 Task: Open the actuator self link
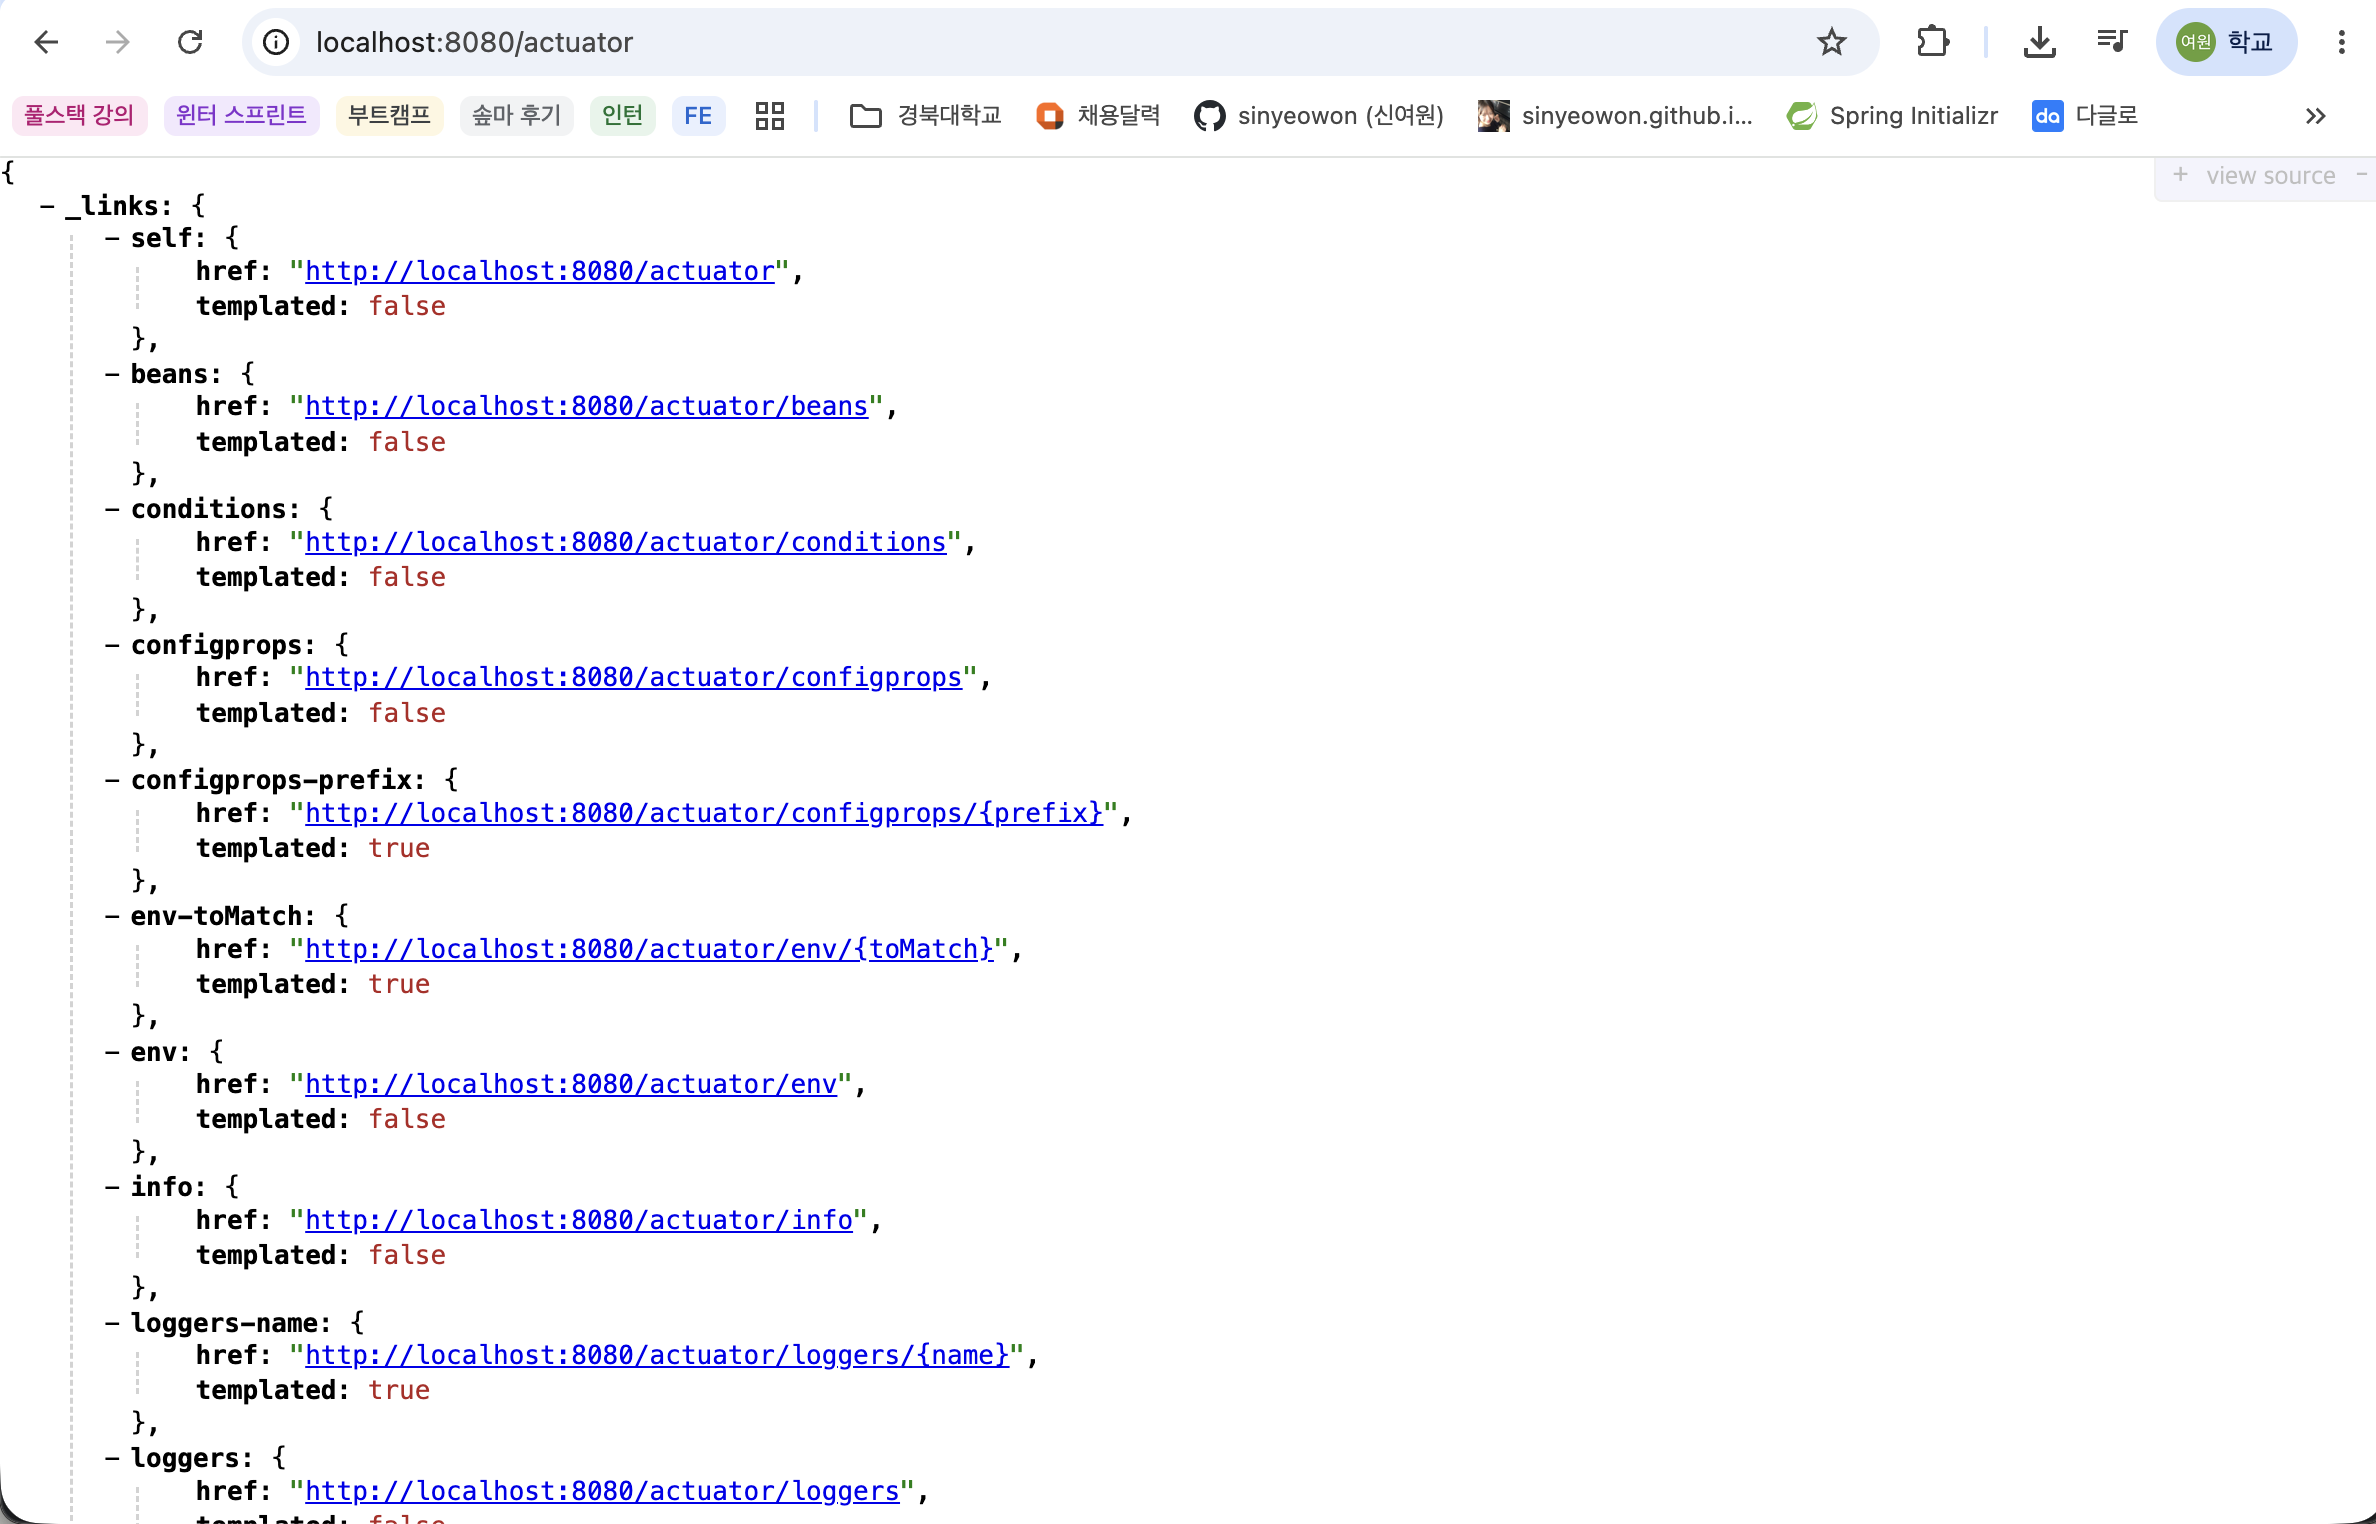[x=540, y=271]
